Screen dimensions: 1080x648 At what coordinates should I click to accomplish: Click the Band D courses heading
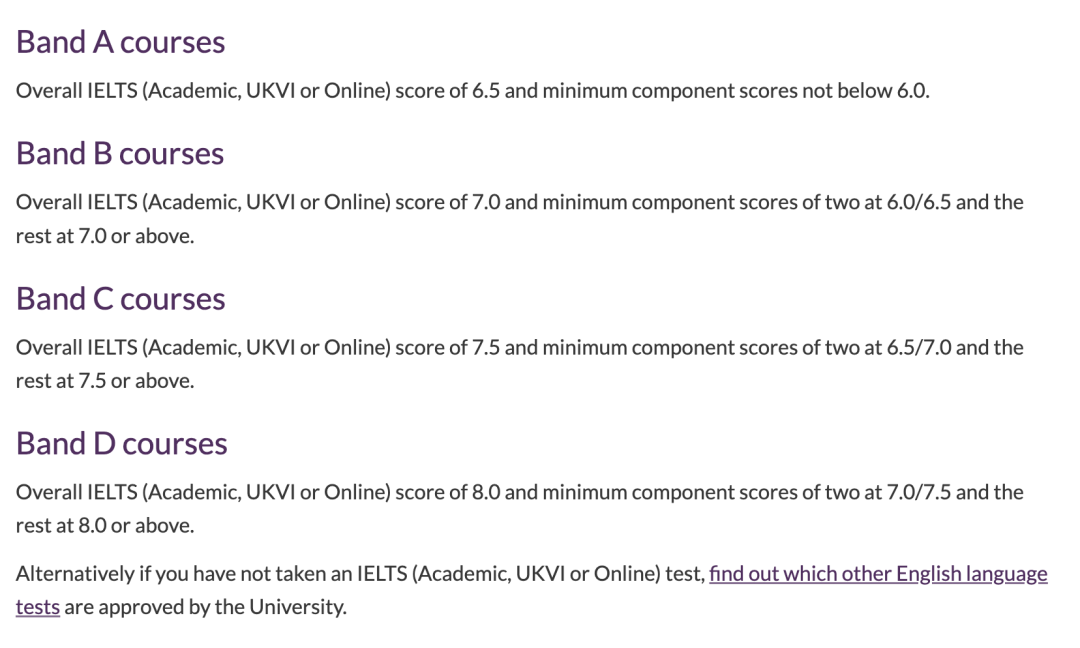[121, 443]
